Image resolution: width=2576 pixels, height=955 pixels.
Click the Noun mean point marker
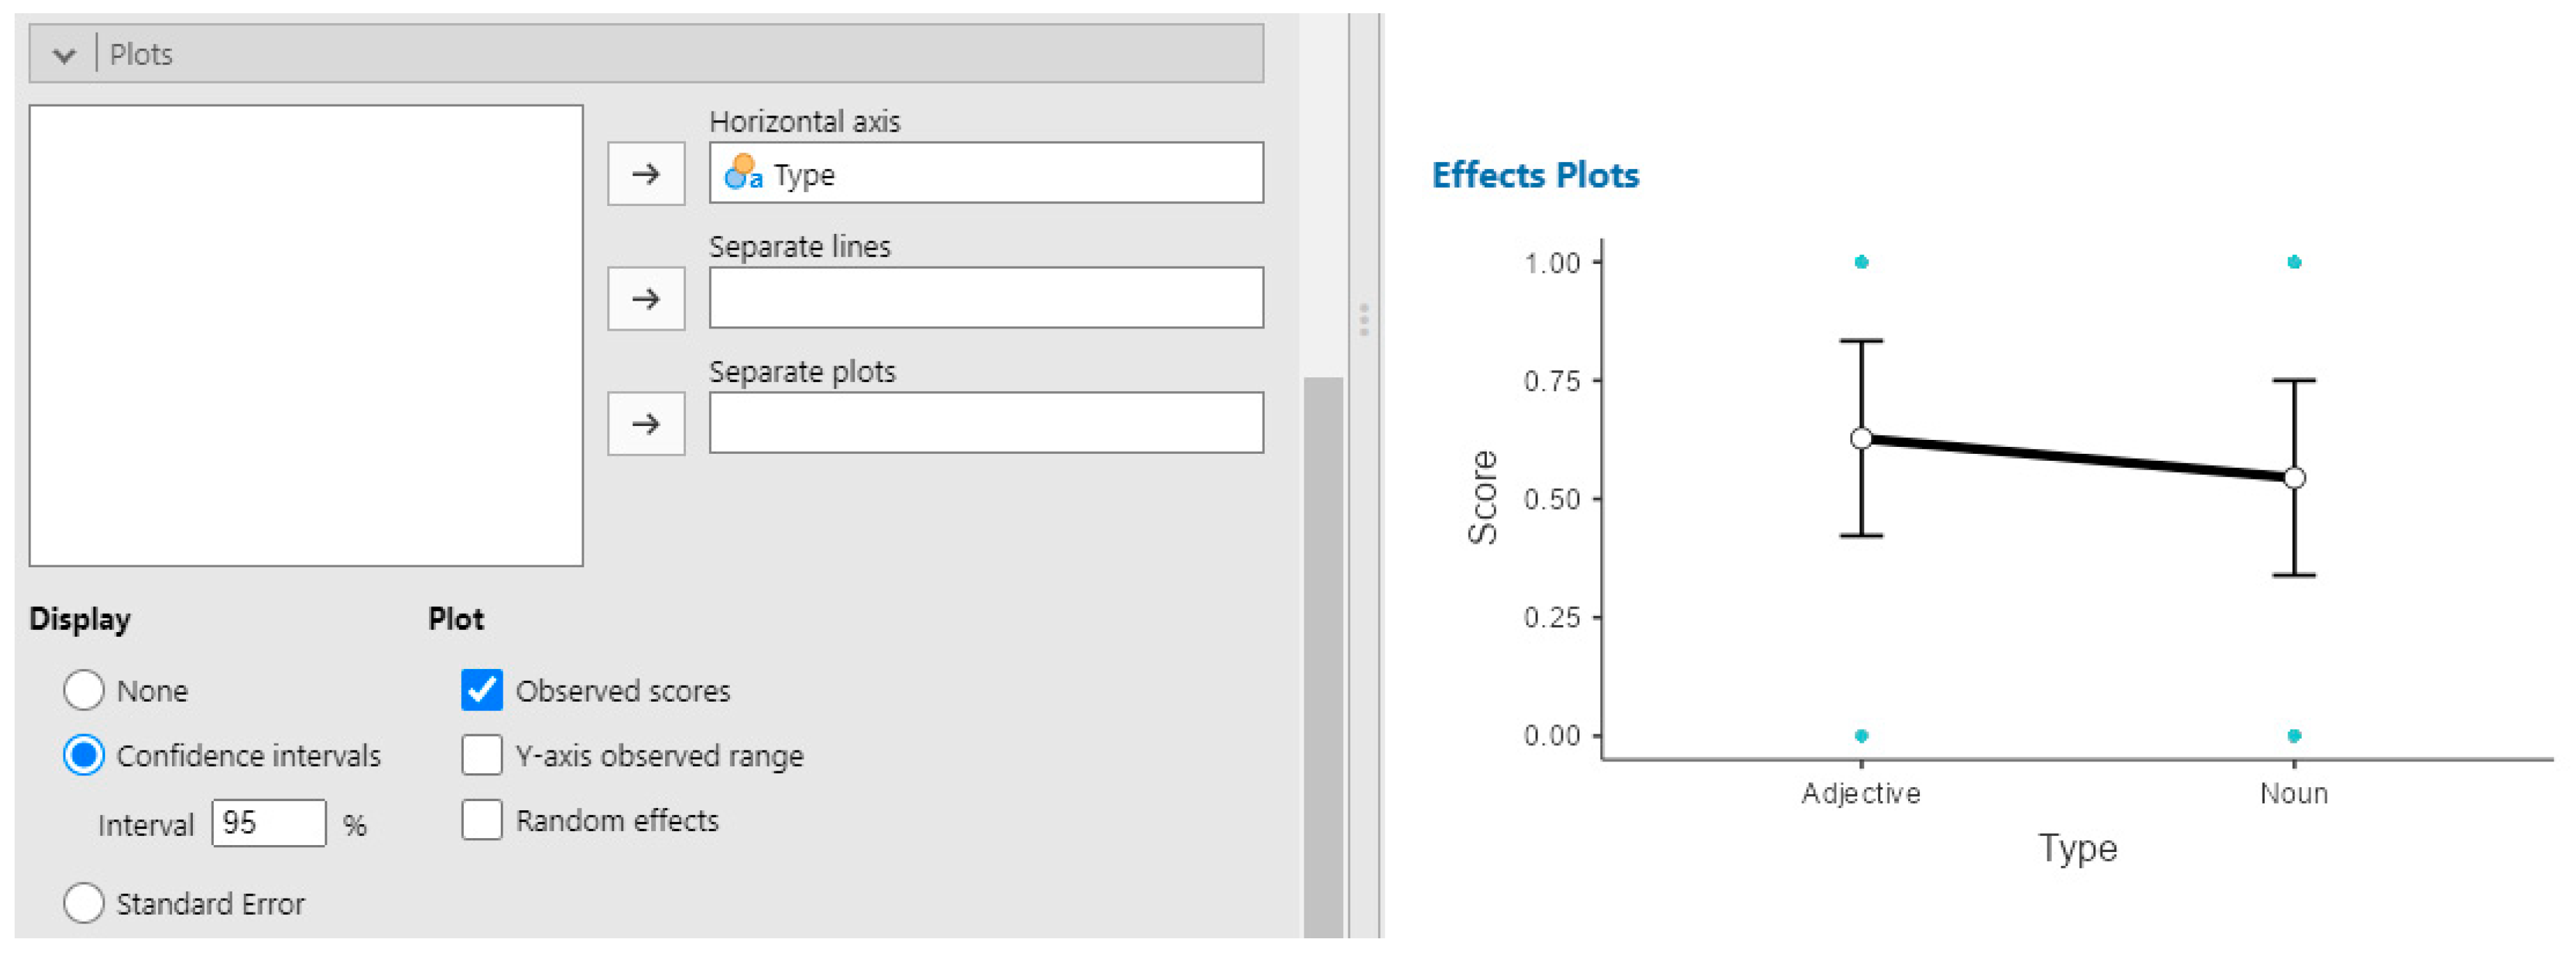(2295, 478)
